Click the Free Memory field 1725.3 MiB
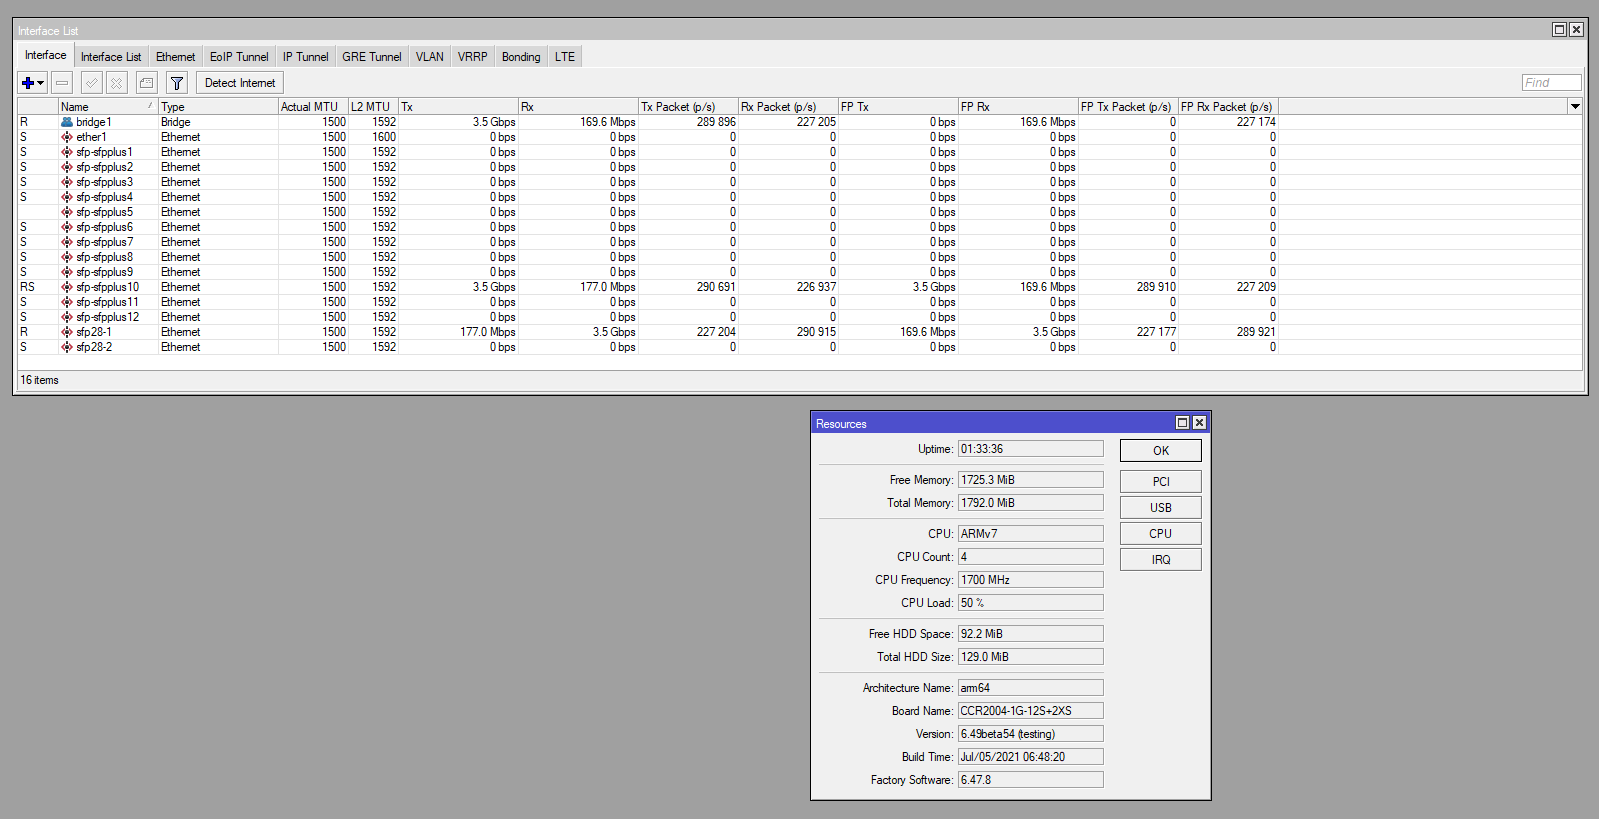This screenshot has height=819, width=1599. point(1030,480)
